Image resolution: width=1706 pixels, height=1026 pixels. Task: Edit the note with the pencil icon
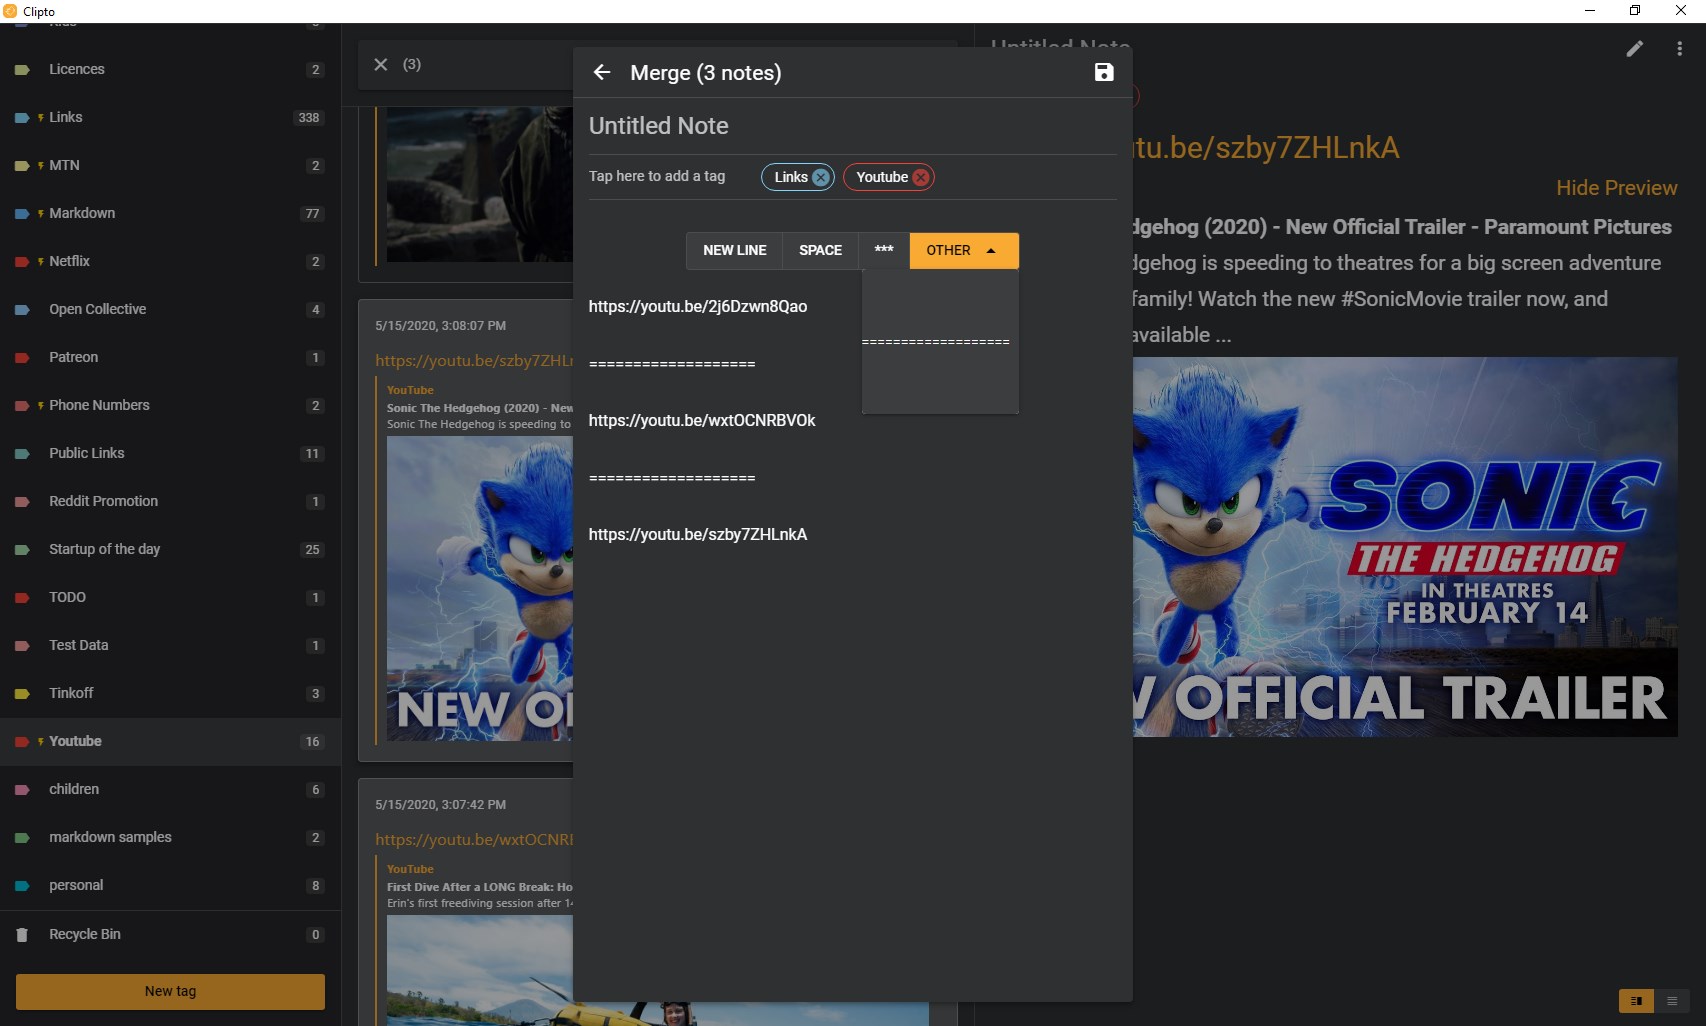[x=1635, y=48]
